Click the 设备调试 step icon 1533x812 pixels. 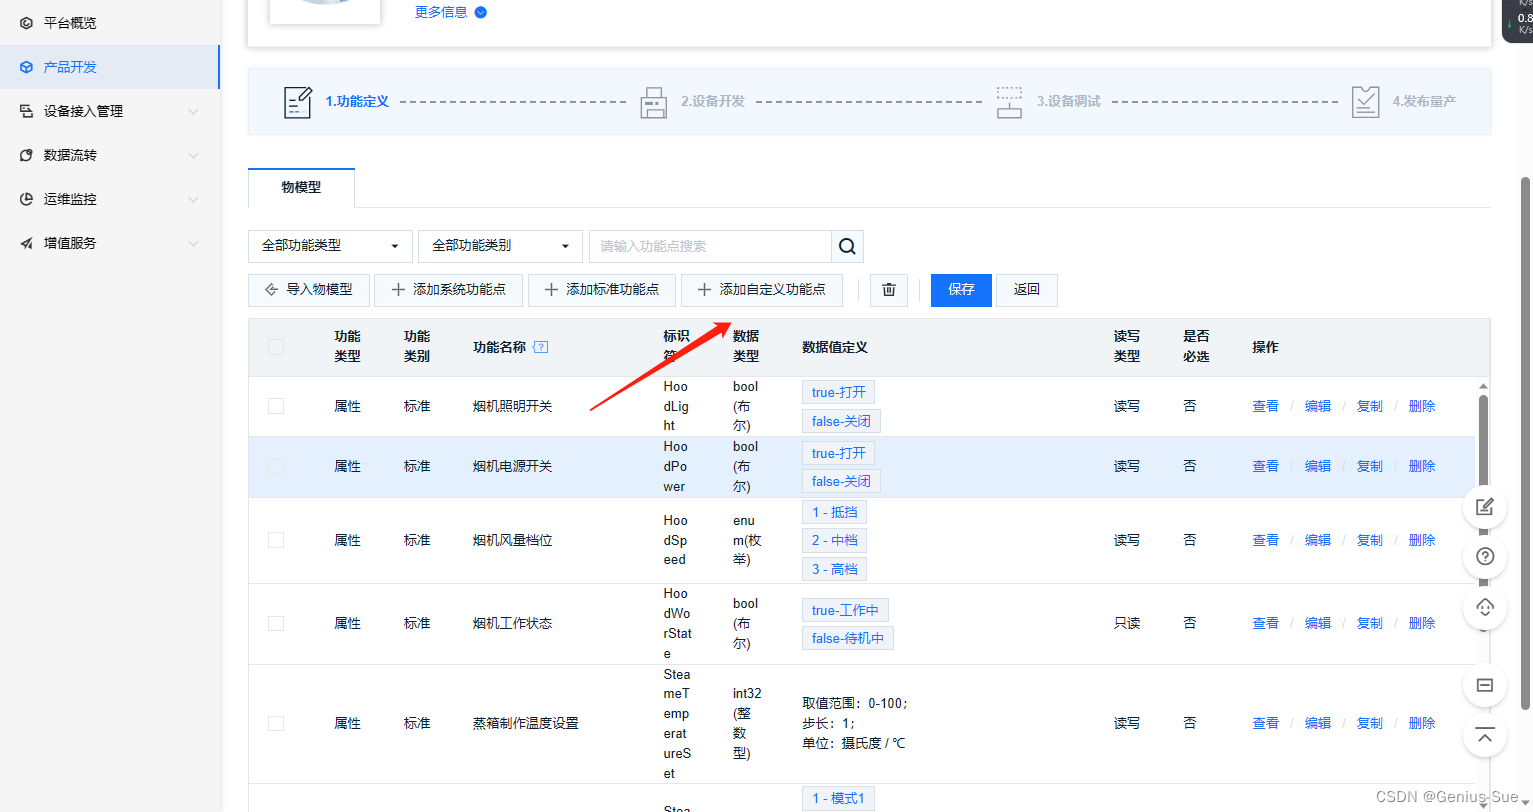(x=1010, y=102)
